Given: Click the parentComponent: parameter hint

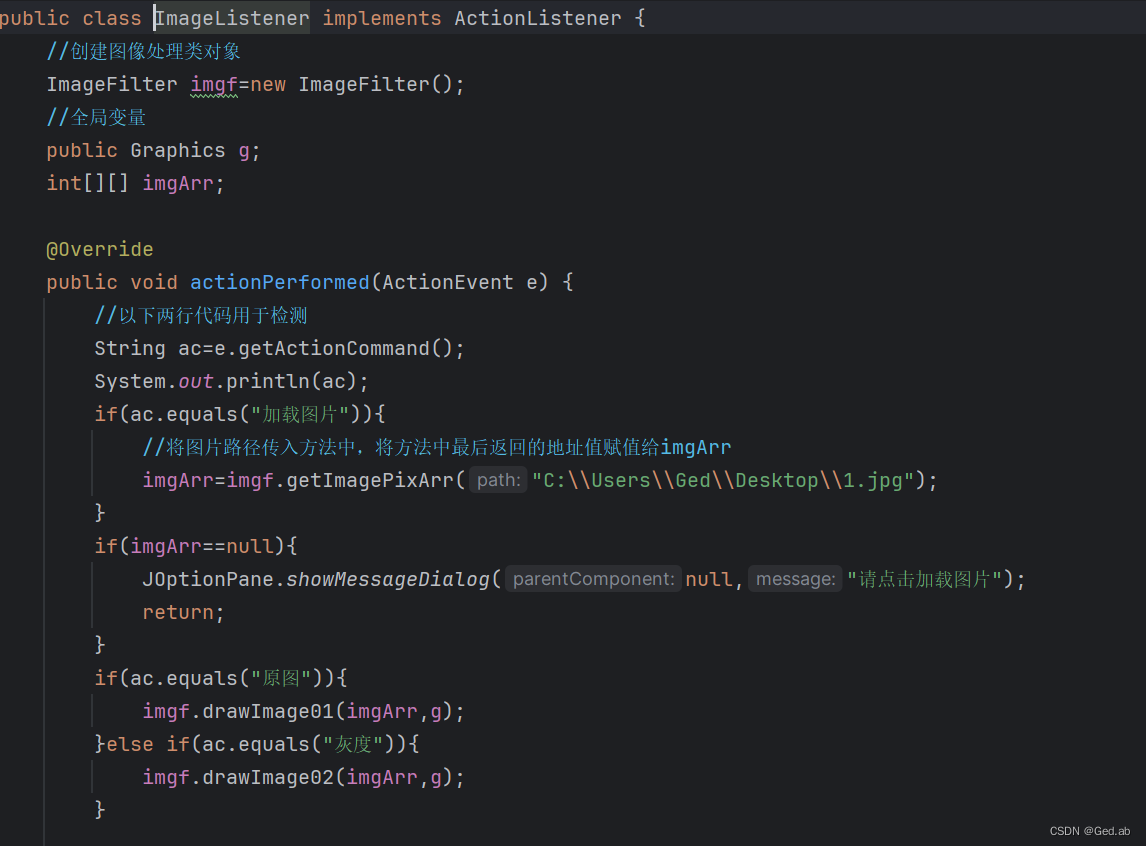Looking at the screenshot, I should pos(593,579).
